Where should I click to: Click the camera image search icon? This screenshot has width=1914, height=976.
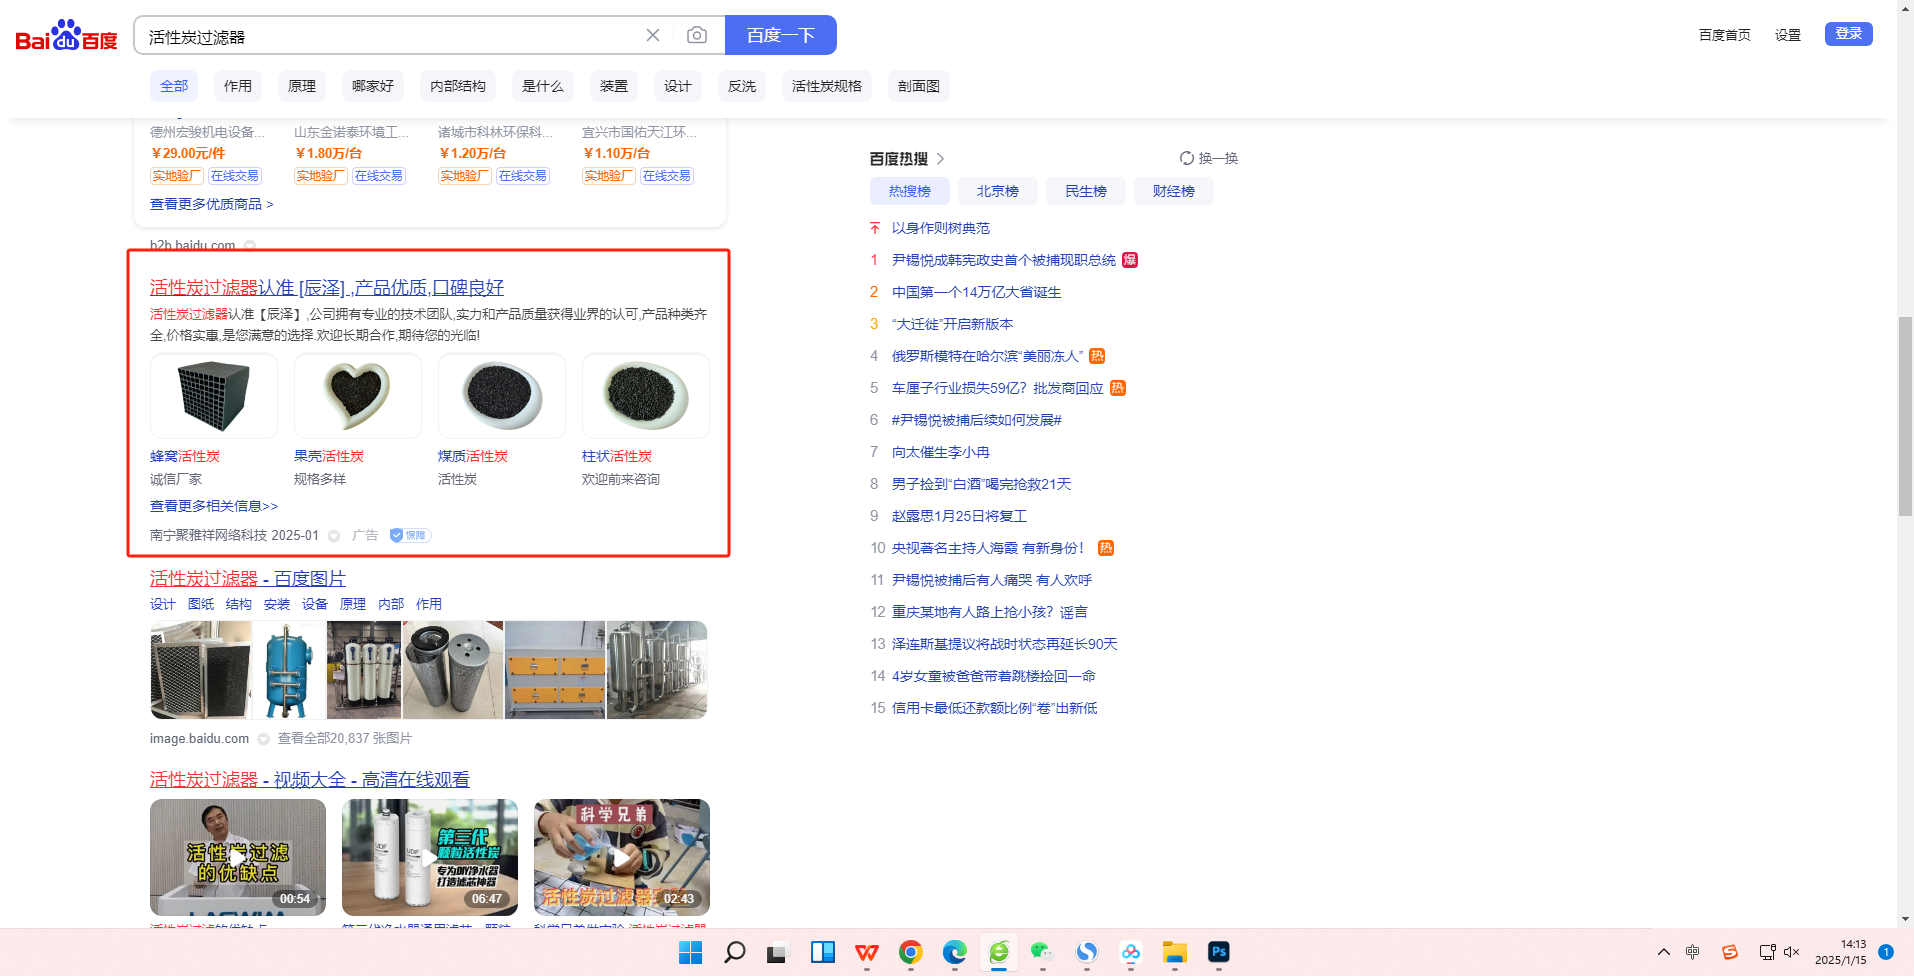(697, 36)
